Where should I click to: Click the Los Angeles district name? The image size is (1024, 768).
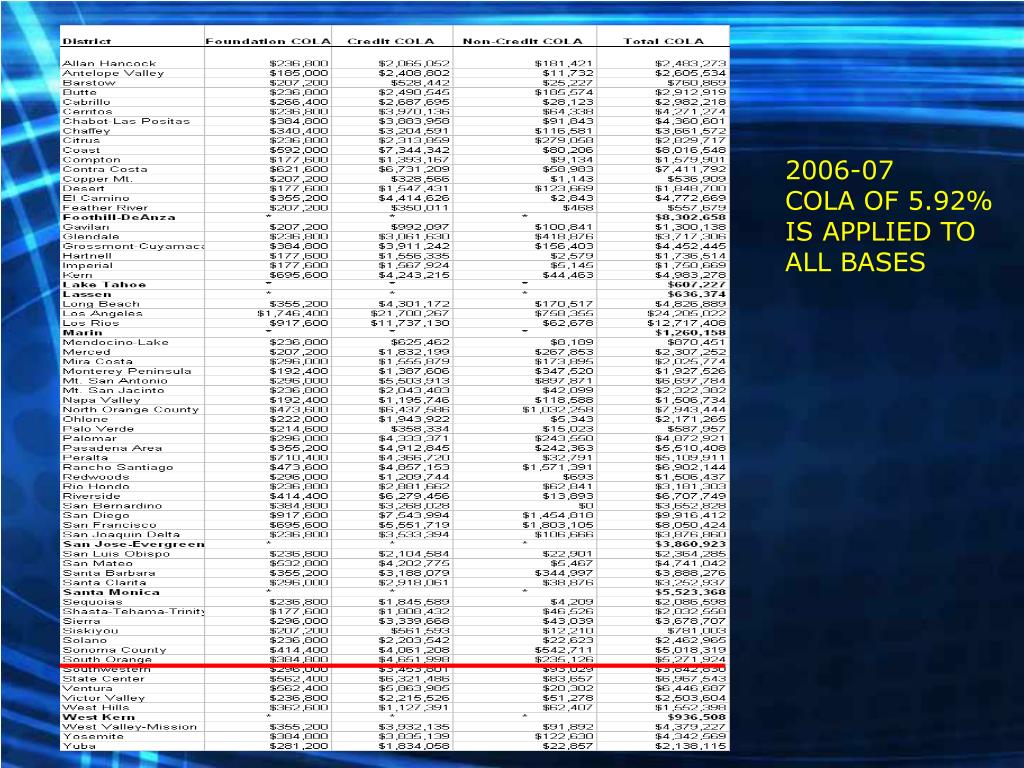(x=103, y=313)
